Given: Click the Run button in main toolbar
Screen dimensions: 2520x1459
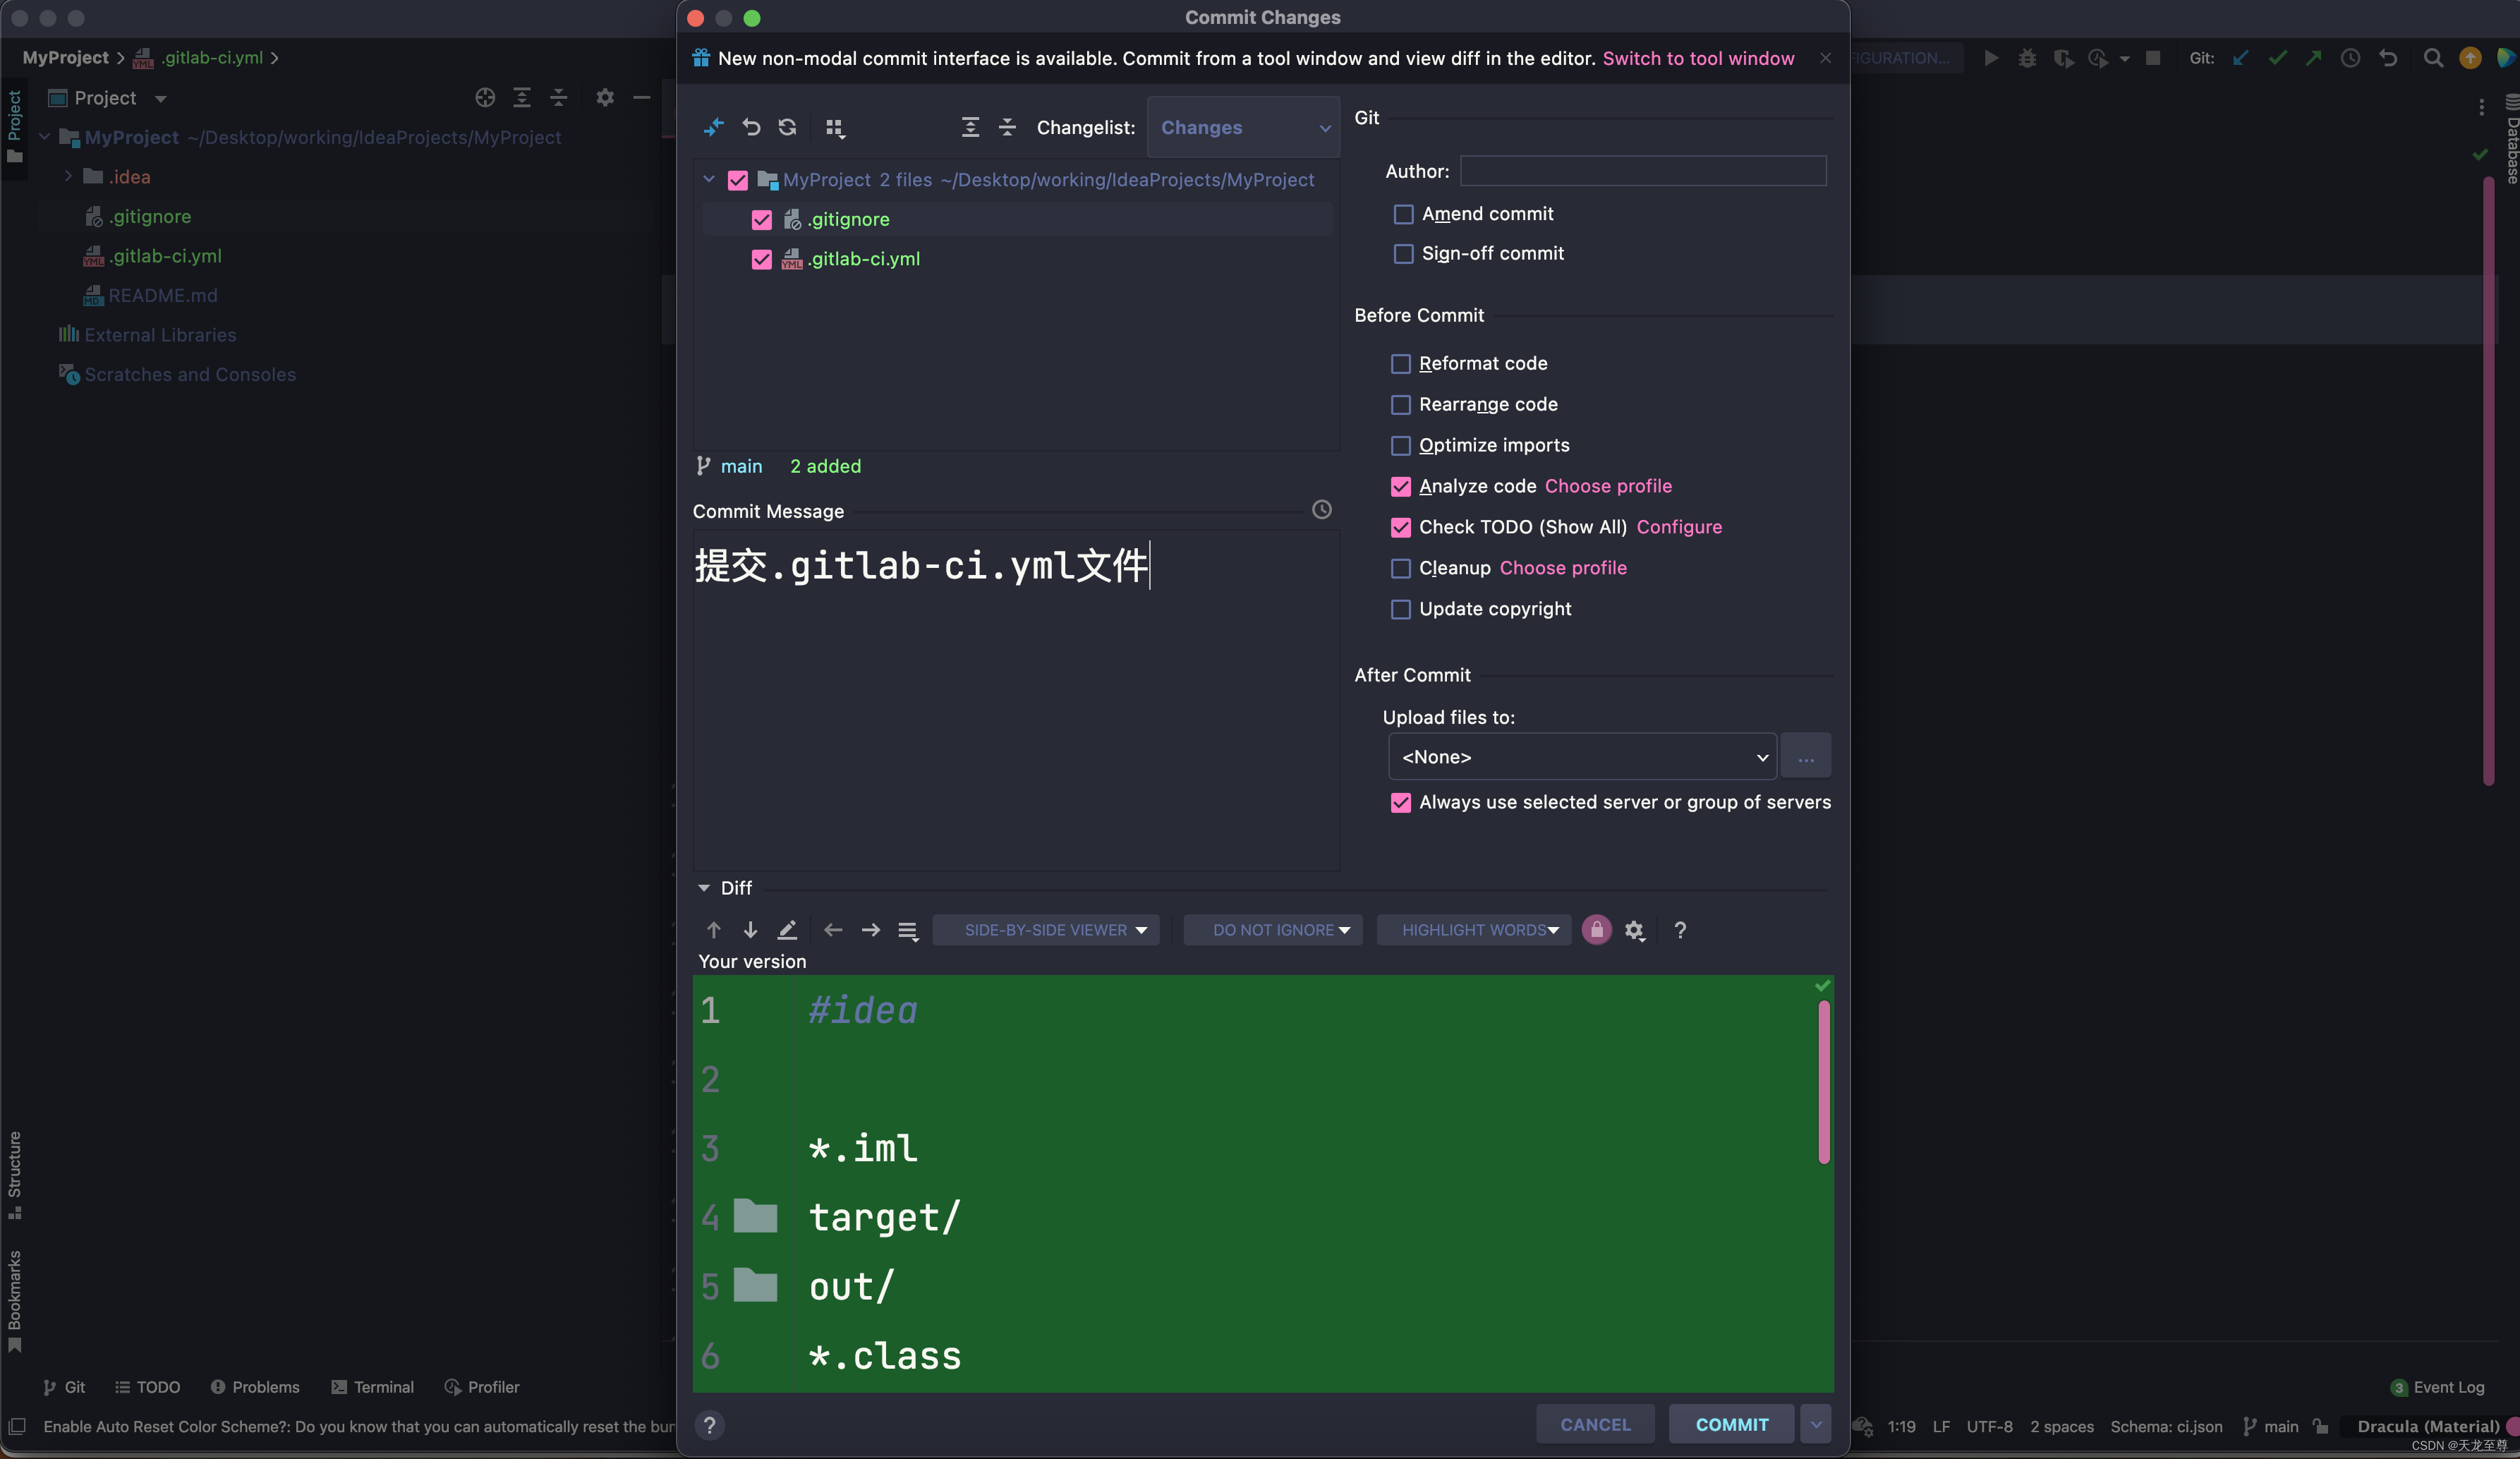Looking at the screenshot, I should tap(1991, 58).
